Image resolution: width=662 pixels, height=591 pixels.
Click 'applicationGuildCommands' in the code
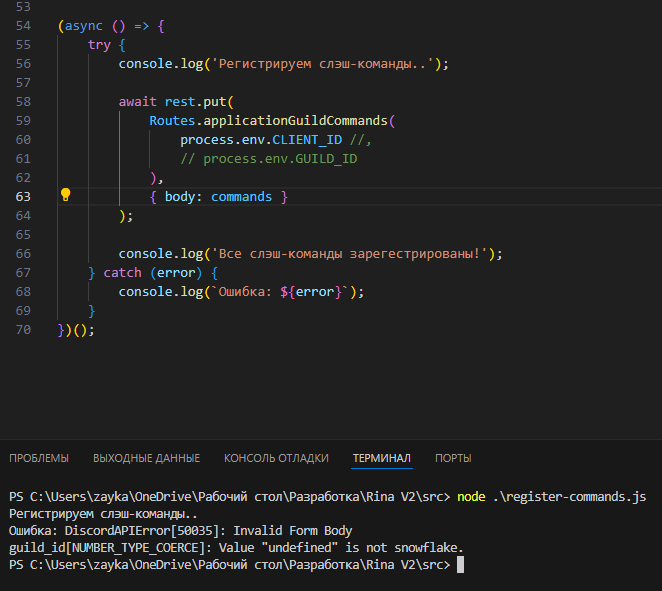pos(296,121)
